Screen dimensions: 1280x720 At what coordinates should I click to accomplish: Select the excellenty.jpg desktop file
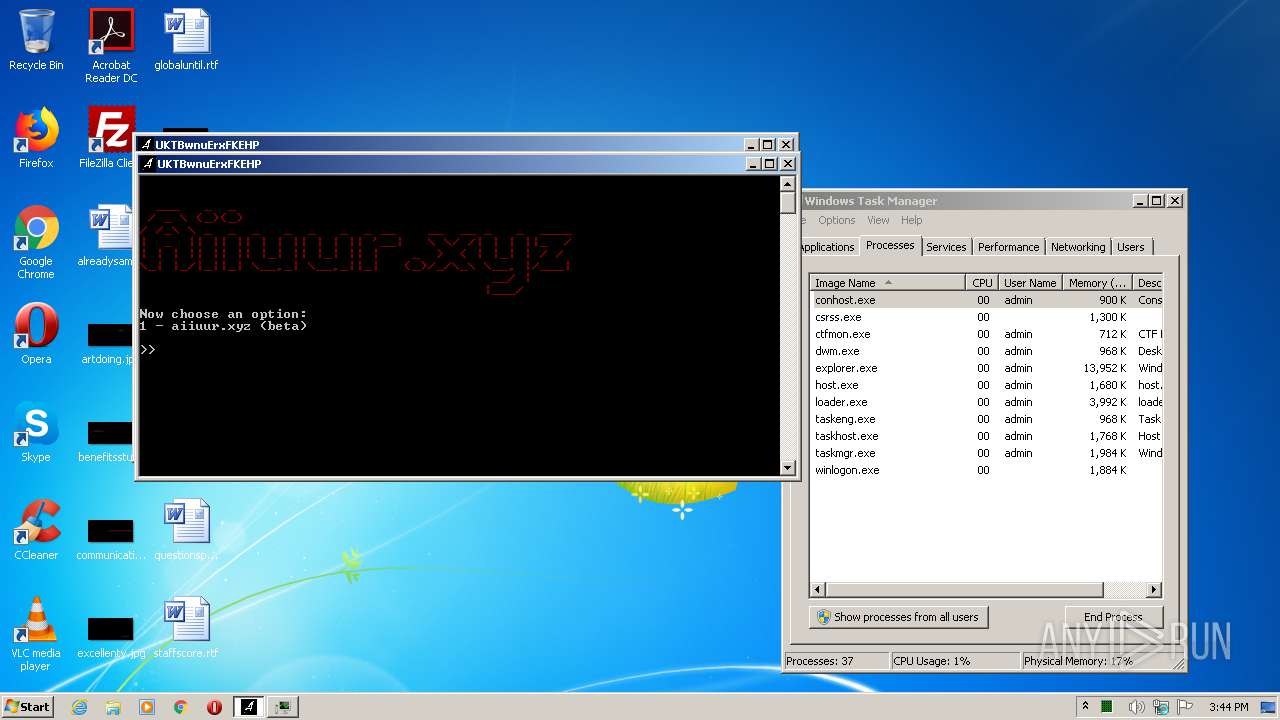pyautogui.click(x=111, y=636)
